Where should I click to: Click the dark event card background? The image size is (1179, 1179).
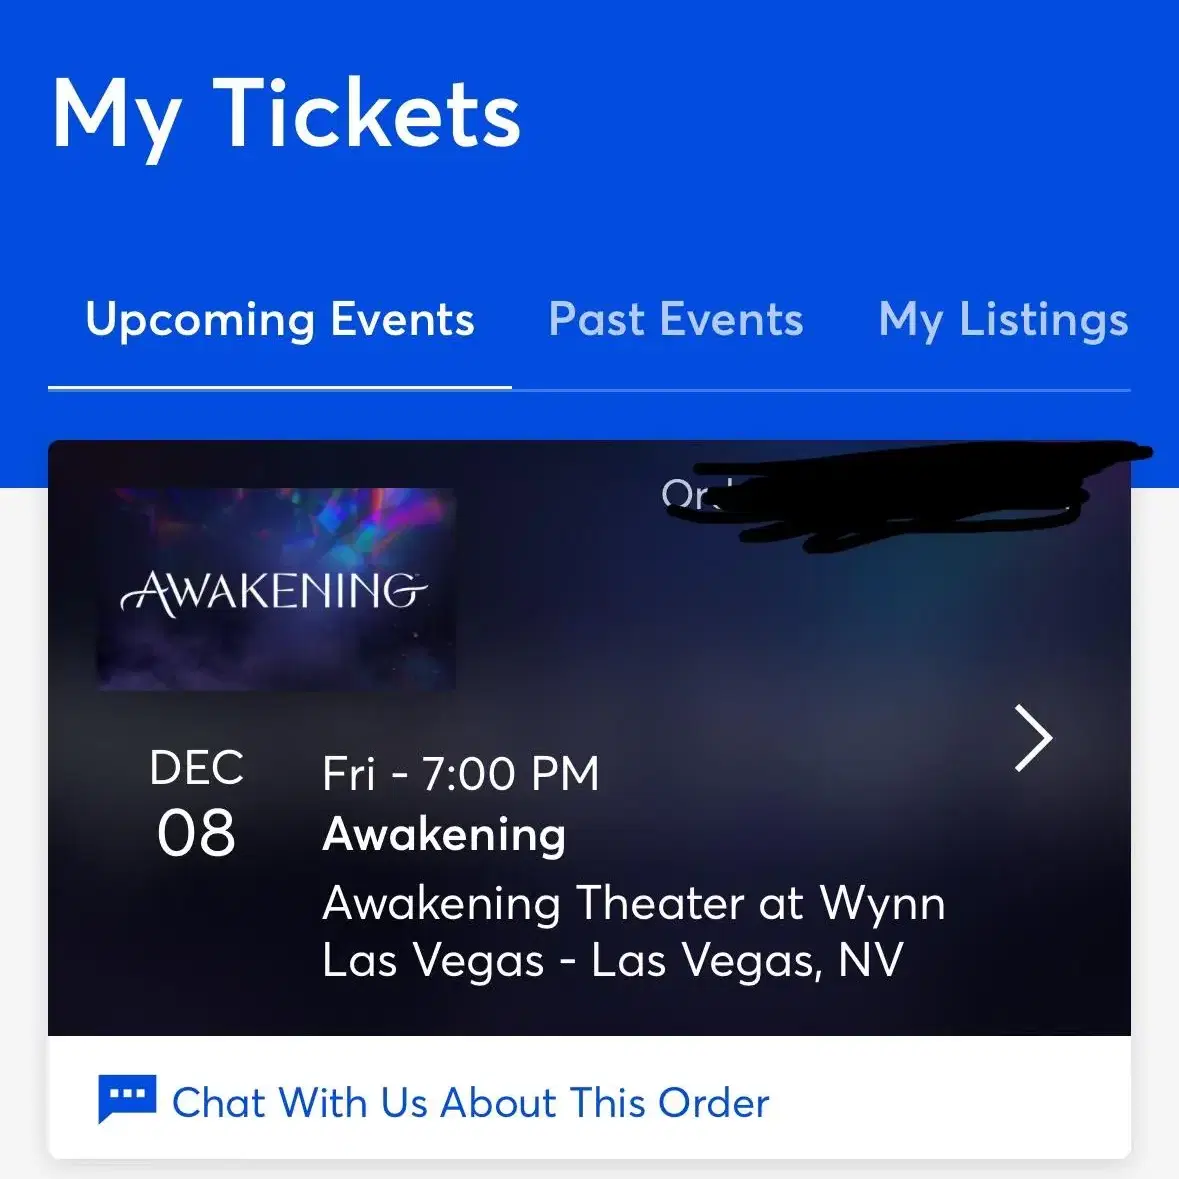[x=752, y=639]
